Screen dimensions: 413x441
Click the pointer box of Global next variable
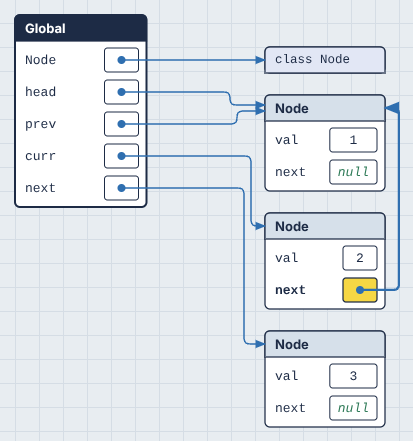click(121, 188)
